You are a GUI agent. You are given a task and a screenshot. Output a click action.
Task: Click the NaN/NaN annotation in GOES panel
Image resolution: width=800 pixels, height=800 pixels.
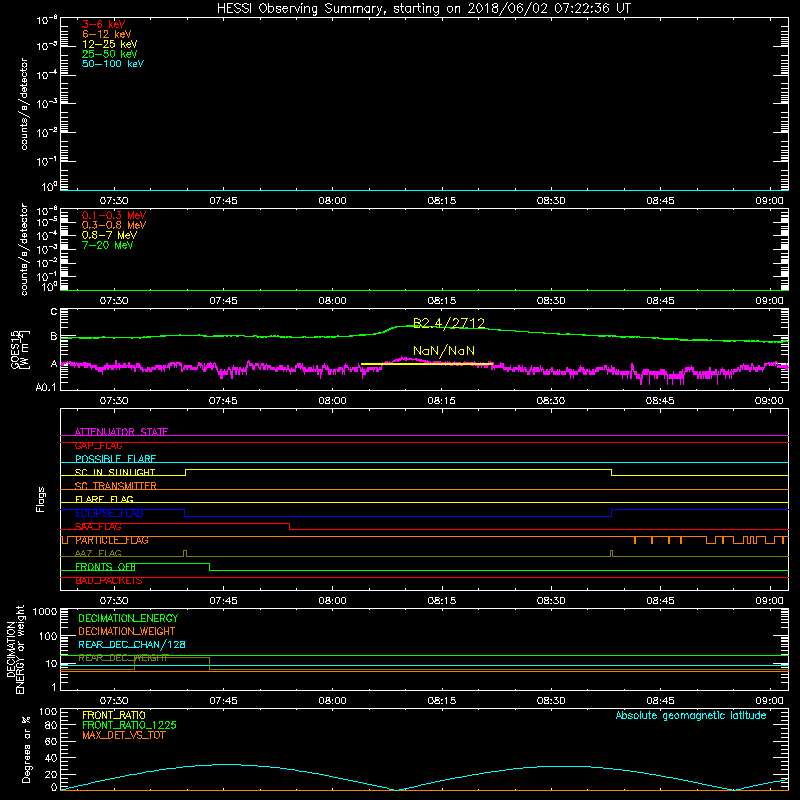pos(444,351)
